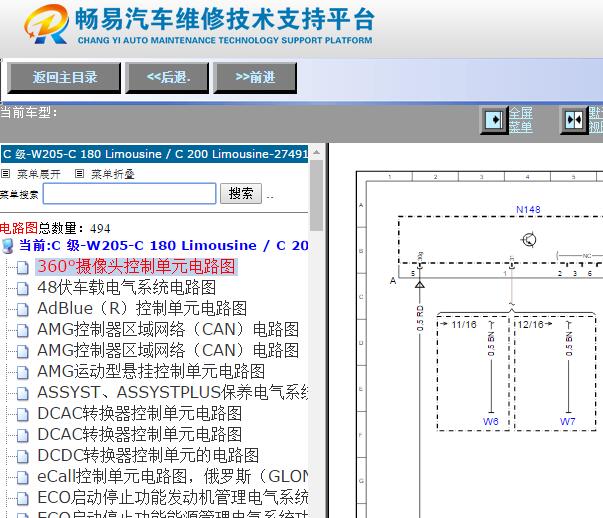
Task: Click the fullscreen menu arrow icon
Action: click(494, 120)
